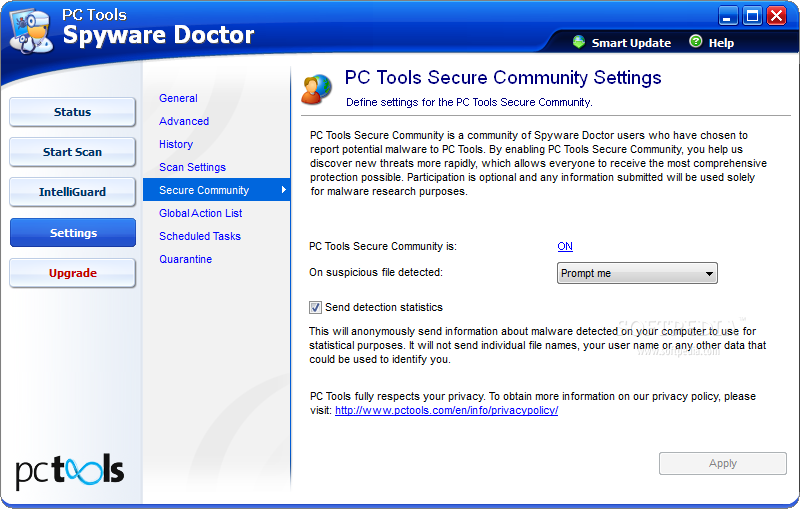Toggle Secure Community ON link
The width and height of the screenshot is (800, 509).
[x=565, y=246]
